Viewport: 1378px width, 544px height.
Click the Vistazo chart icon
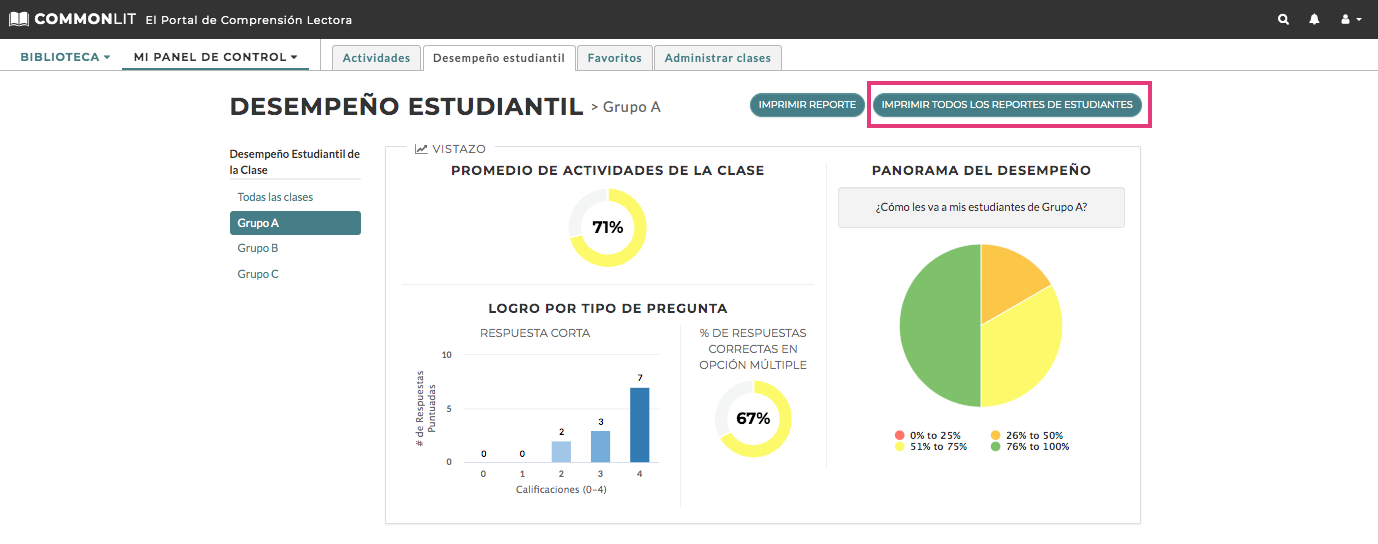click(x=421, y=149)
